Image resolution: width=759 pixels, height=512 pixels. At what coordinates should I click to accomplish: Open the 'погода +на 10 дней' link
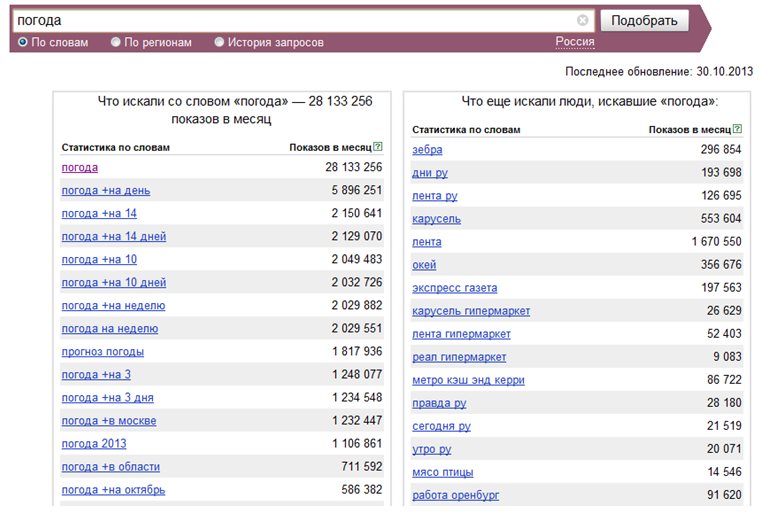(114, 283)
